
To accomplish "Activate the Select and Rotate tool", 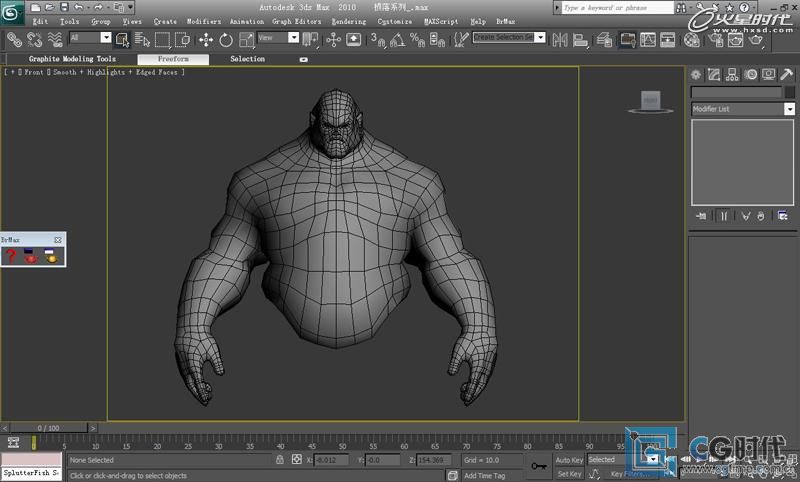I will coord(226,39).
